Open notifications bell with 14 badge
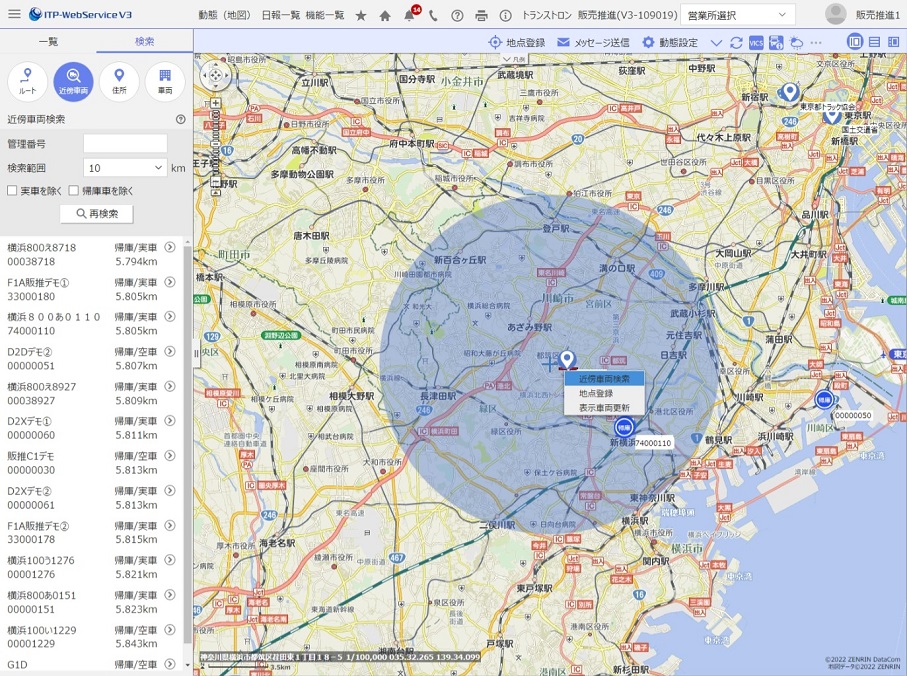 pos(410,14)
